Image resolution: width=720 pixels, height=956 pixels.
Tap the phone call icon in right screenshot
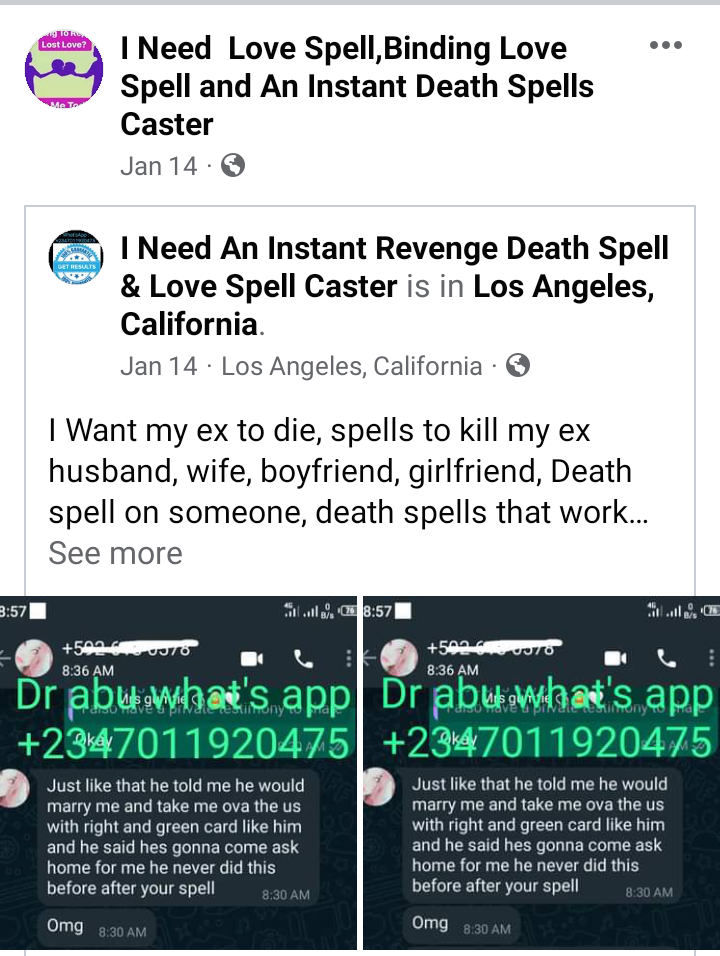point(666,658)
